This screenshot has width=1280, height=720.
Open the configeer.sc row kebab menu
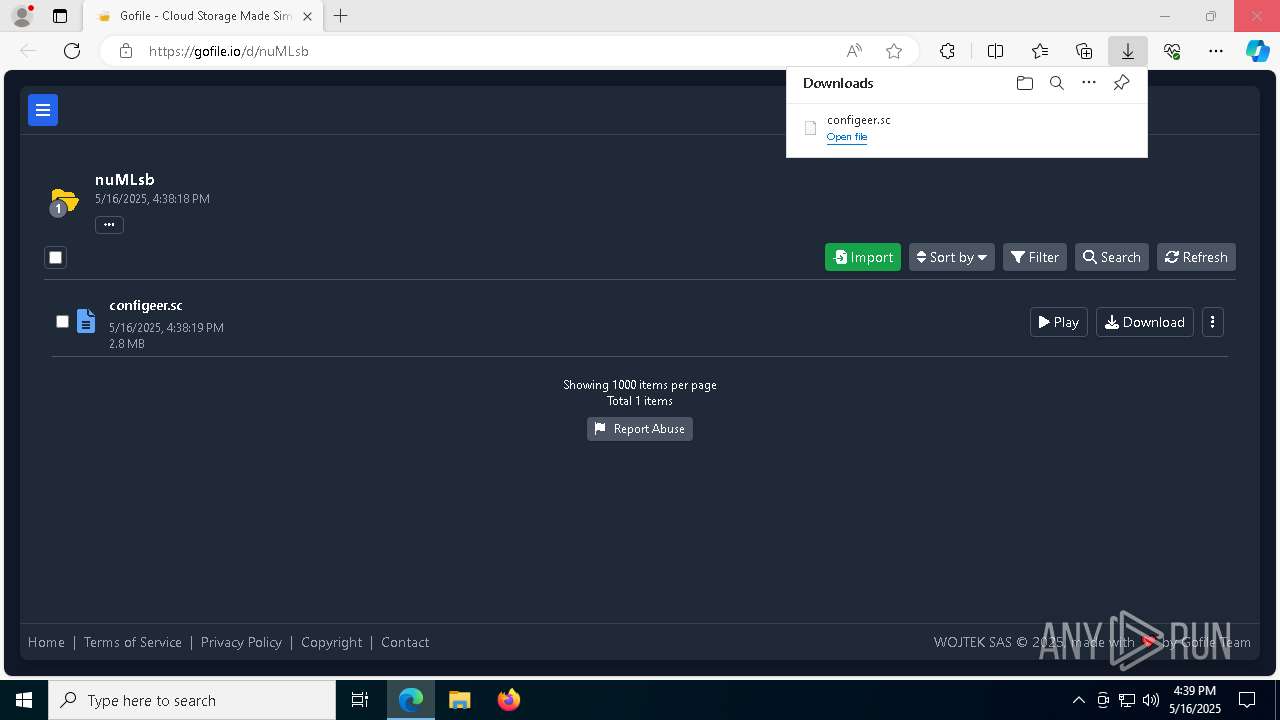(1213, 322)
